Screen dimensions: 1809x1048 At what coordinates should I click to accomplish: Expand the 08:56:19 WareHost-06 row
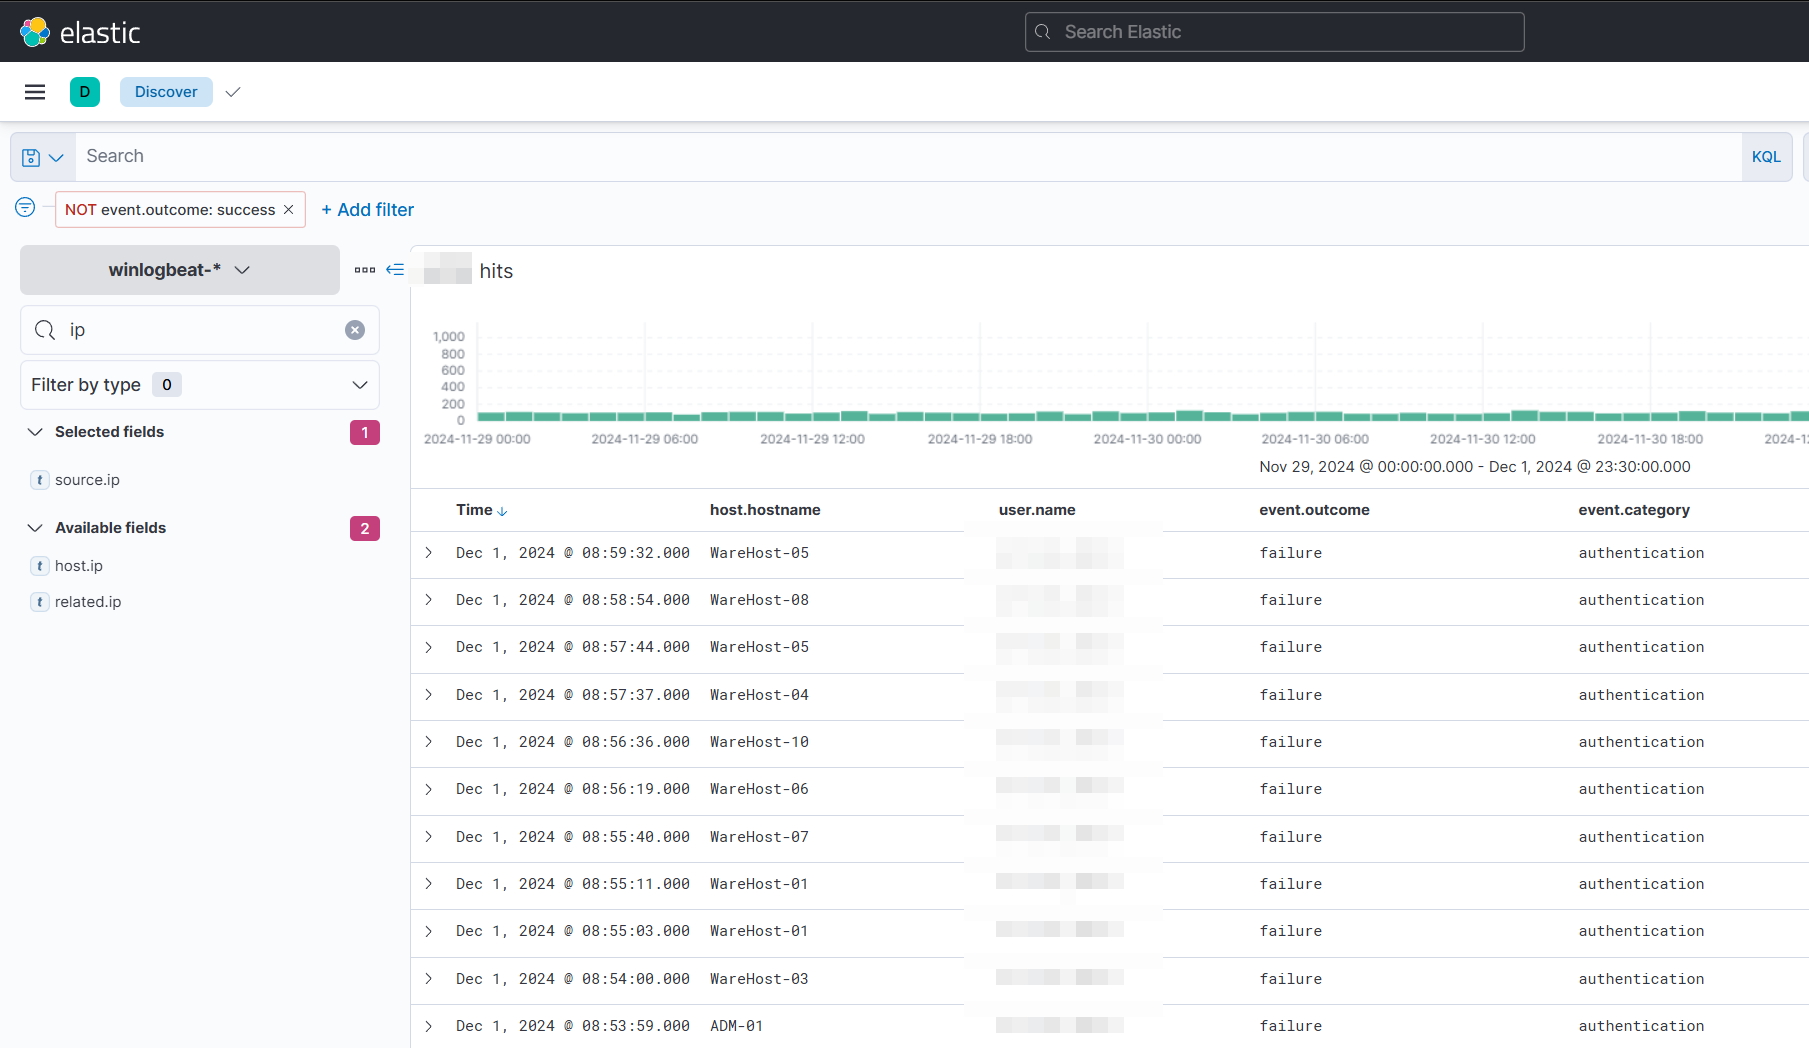tap(429, 789)
